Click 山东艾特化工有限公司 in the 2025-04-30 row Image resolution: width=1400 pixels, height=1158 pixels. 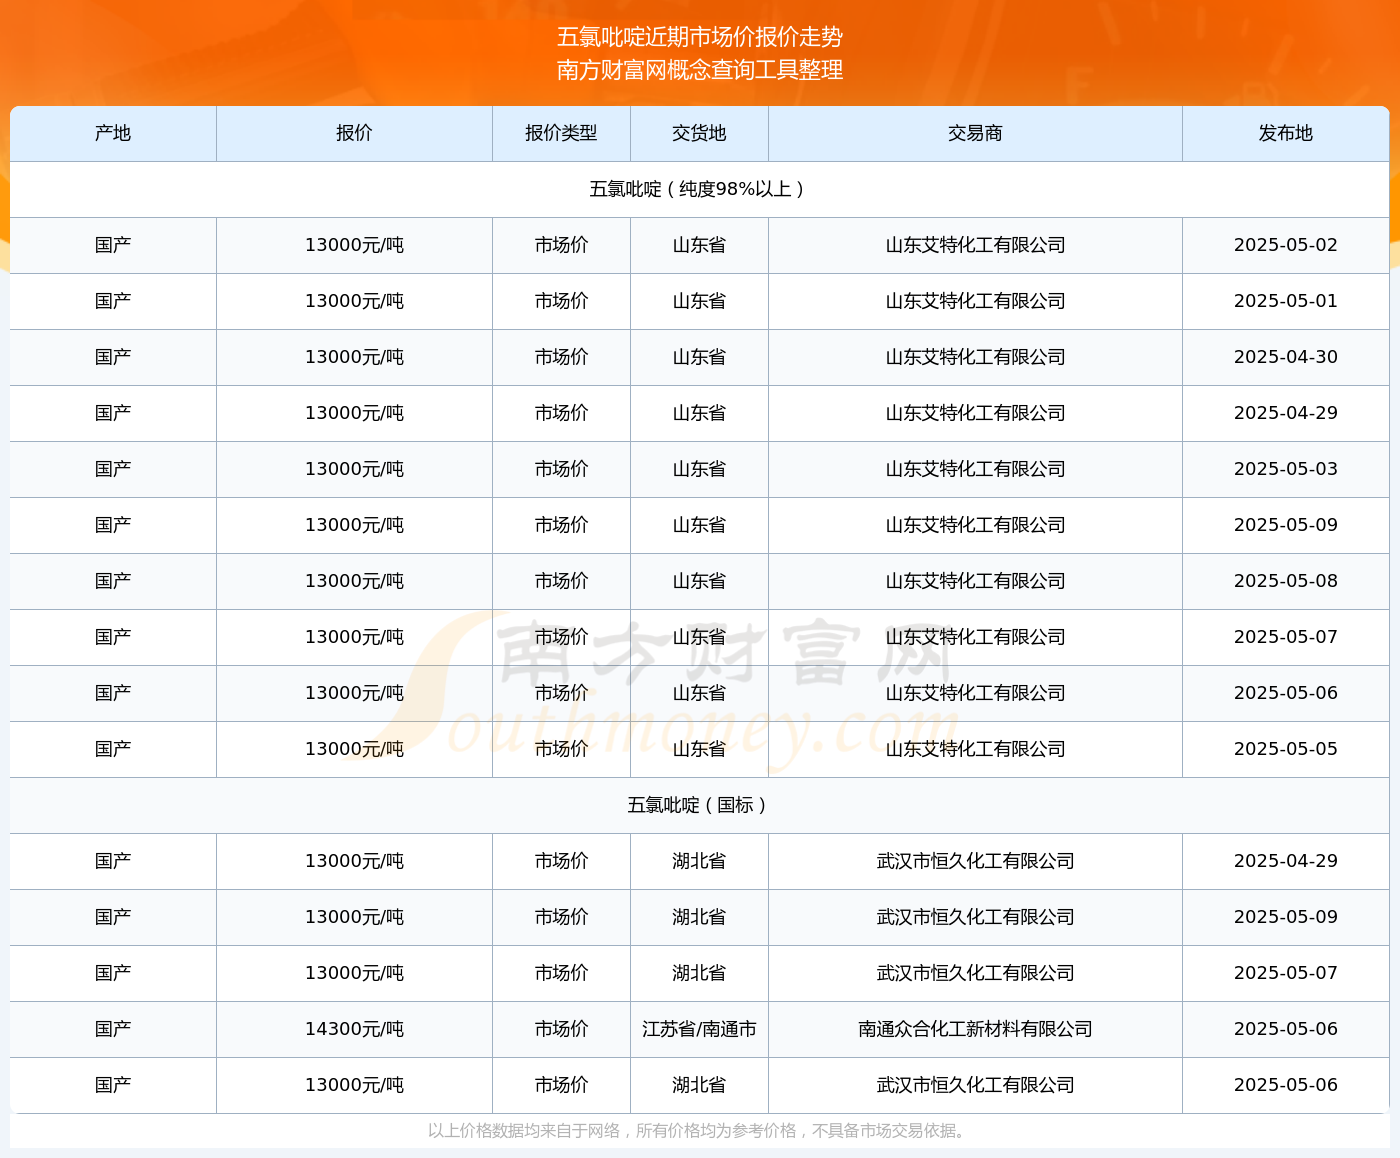tap(975, 357)
